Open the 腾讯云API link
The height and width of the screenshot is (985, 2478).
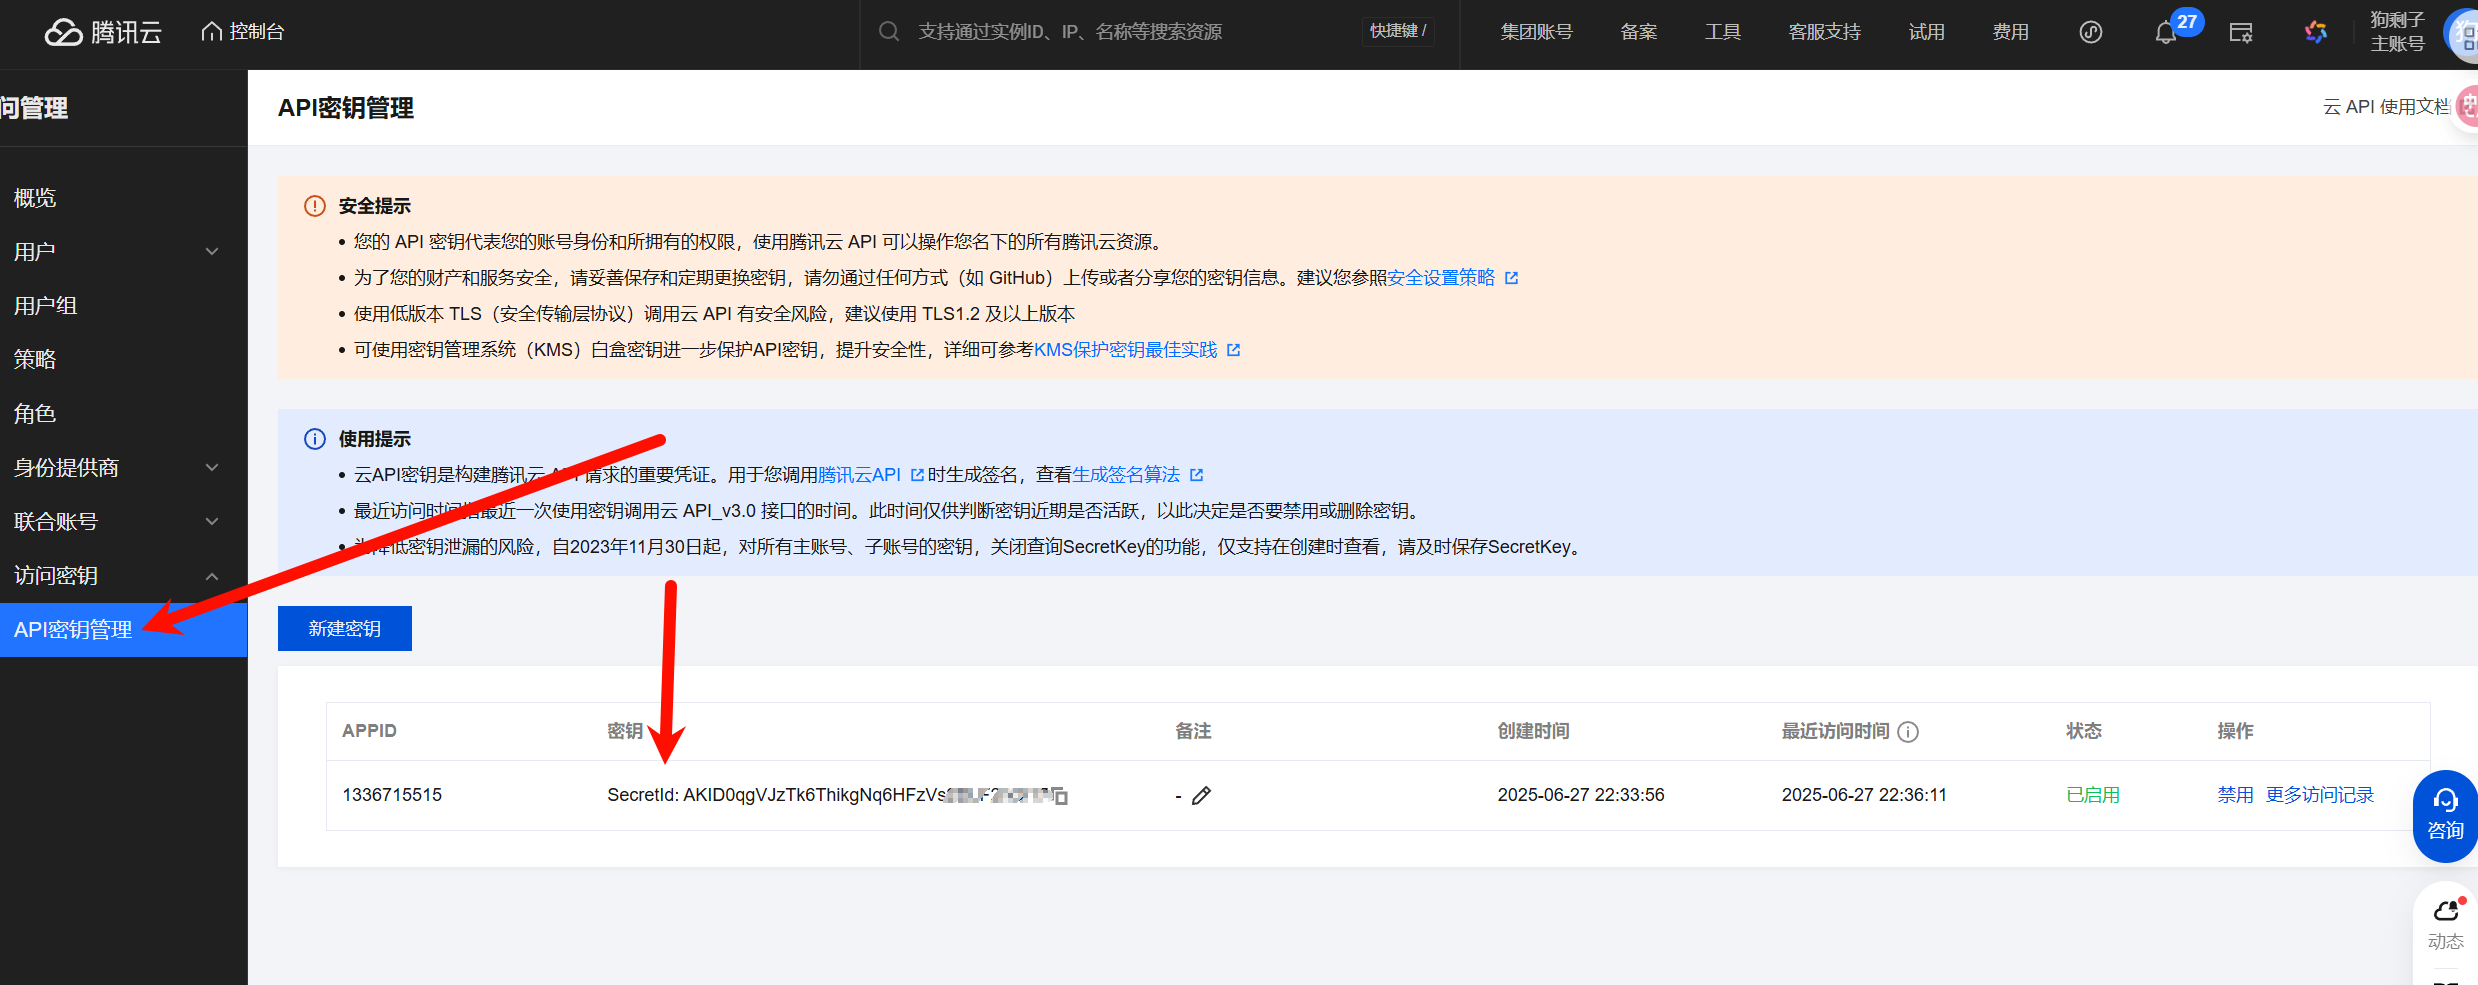click(860, 475)
